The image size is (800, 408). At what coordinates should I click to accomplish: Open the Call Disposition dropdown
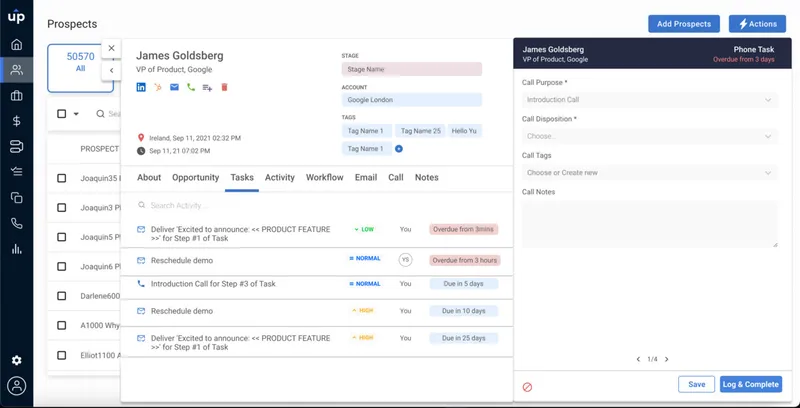tap(649, 136)
